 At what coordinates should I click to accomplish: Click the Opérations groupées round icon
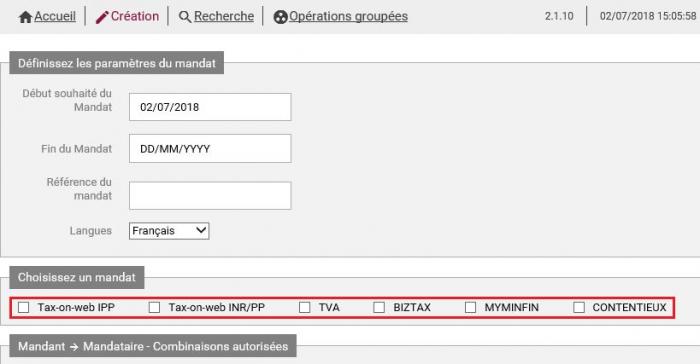[x=280, y=17]
